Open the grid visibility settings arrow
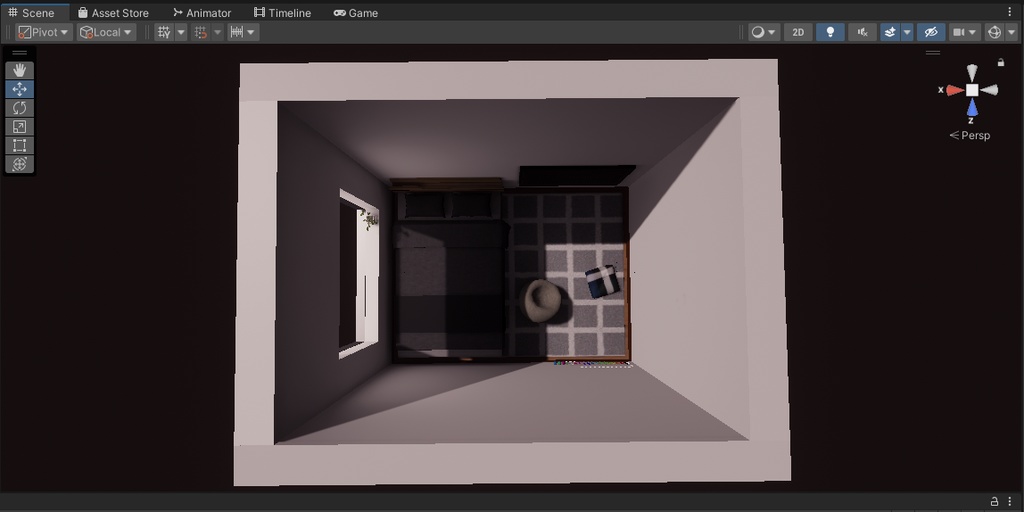The image size is (1024, 512). pos(181,32)
